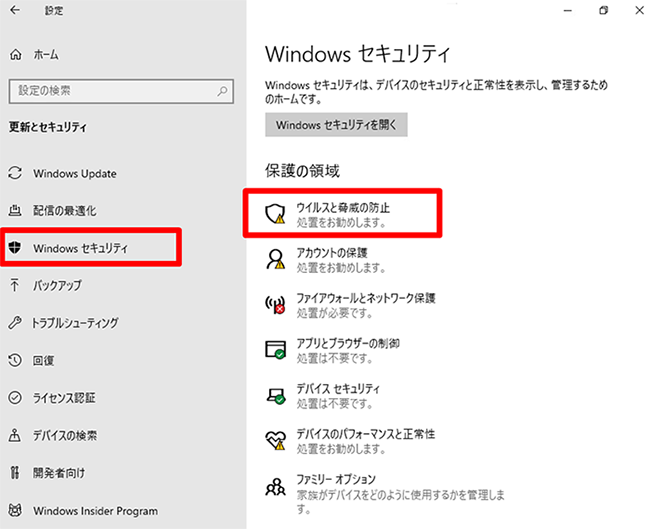Click the 回復 recovery clock icon

(15, 360)
